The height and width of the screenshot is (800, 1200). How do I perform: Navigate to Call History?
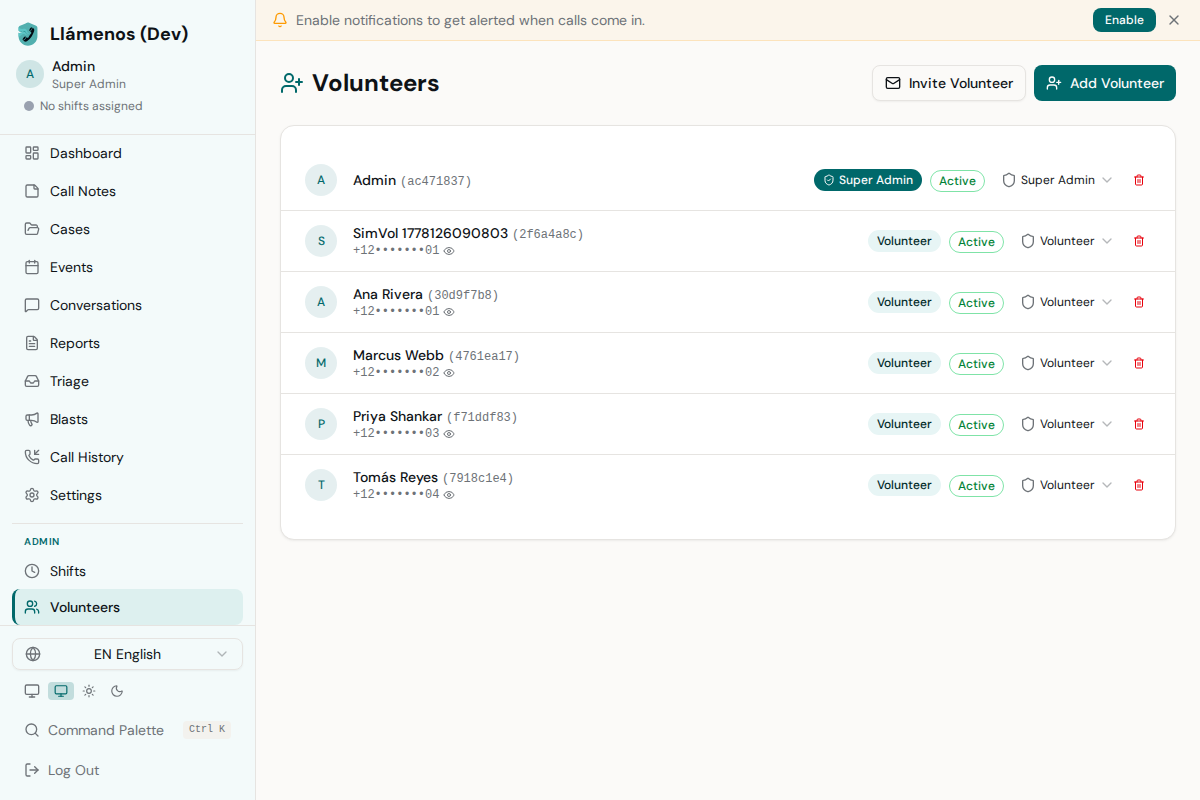pyautogui.click(x=127, y=457)
